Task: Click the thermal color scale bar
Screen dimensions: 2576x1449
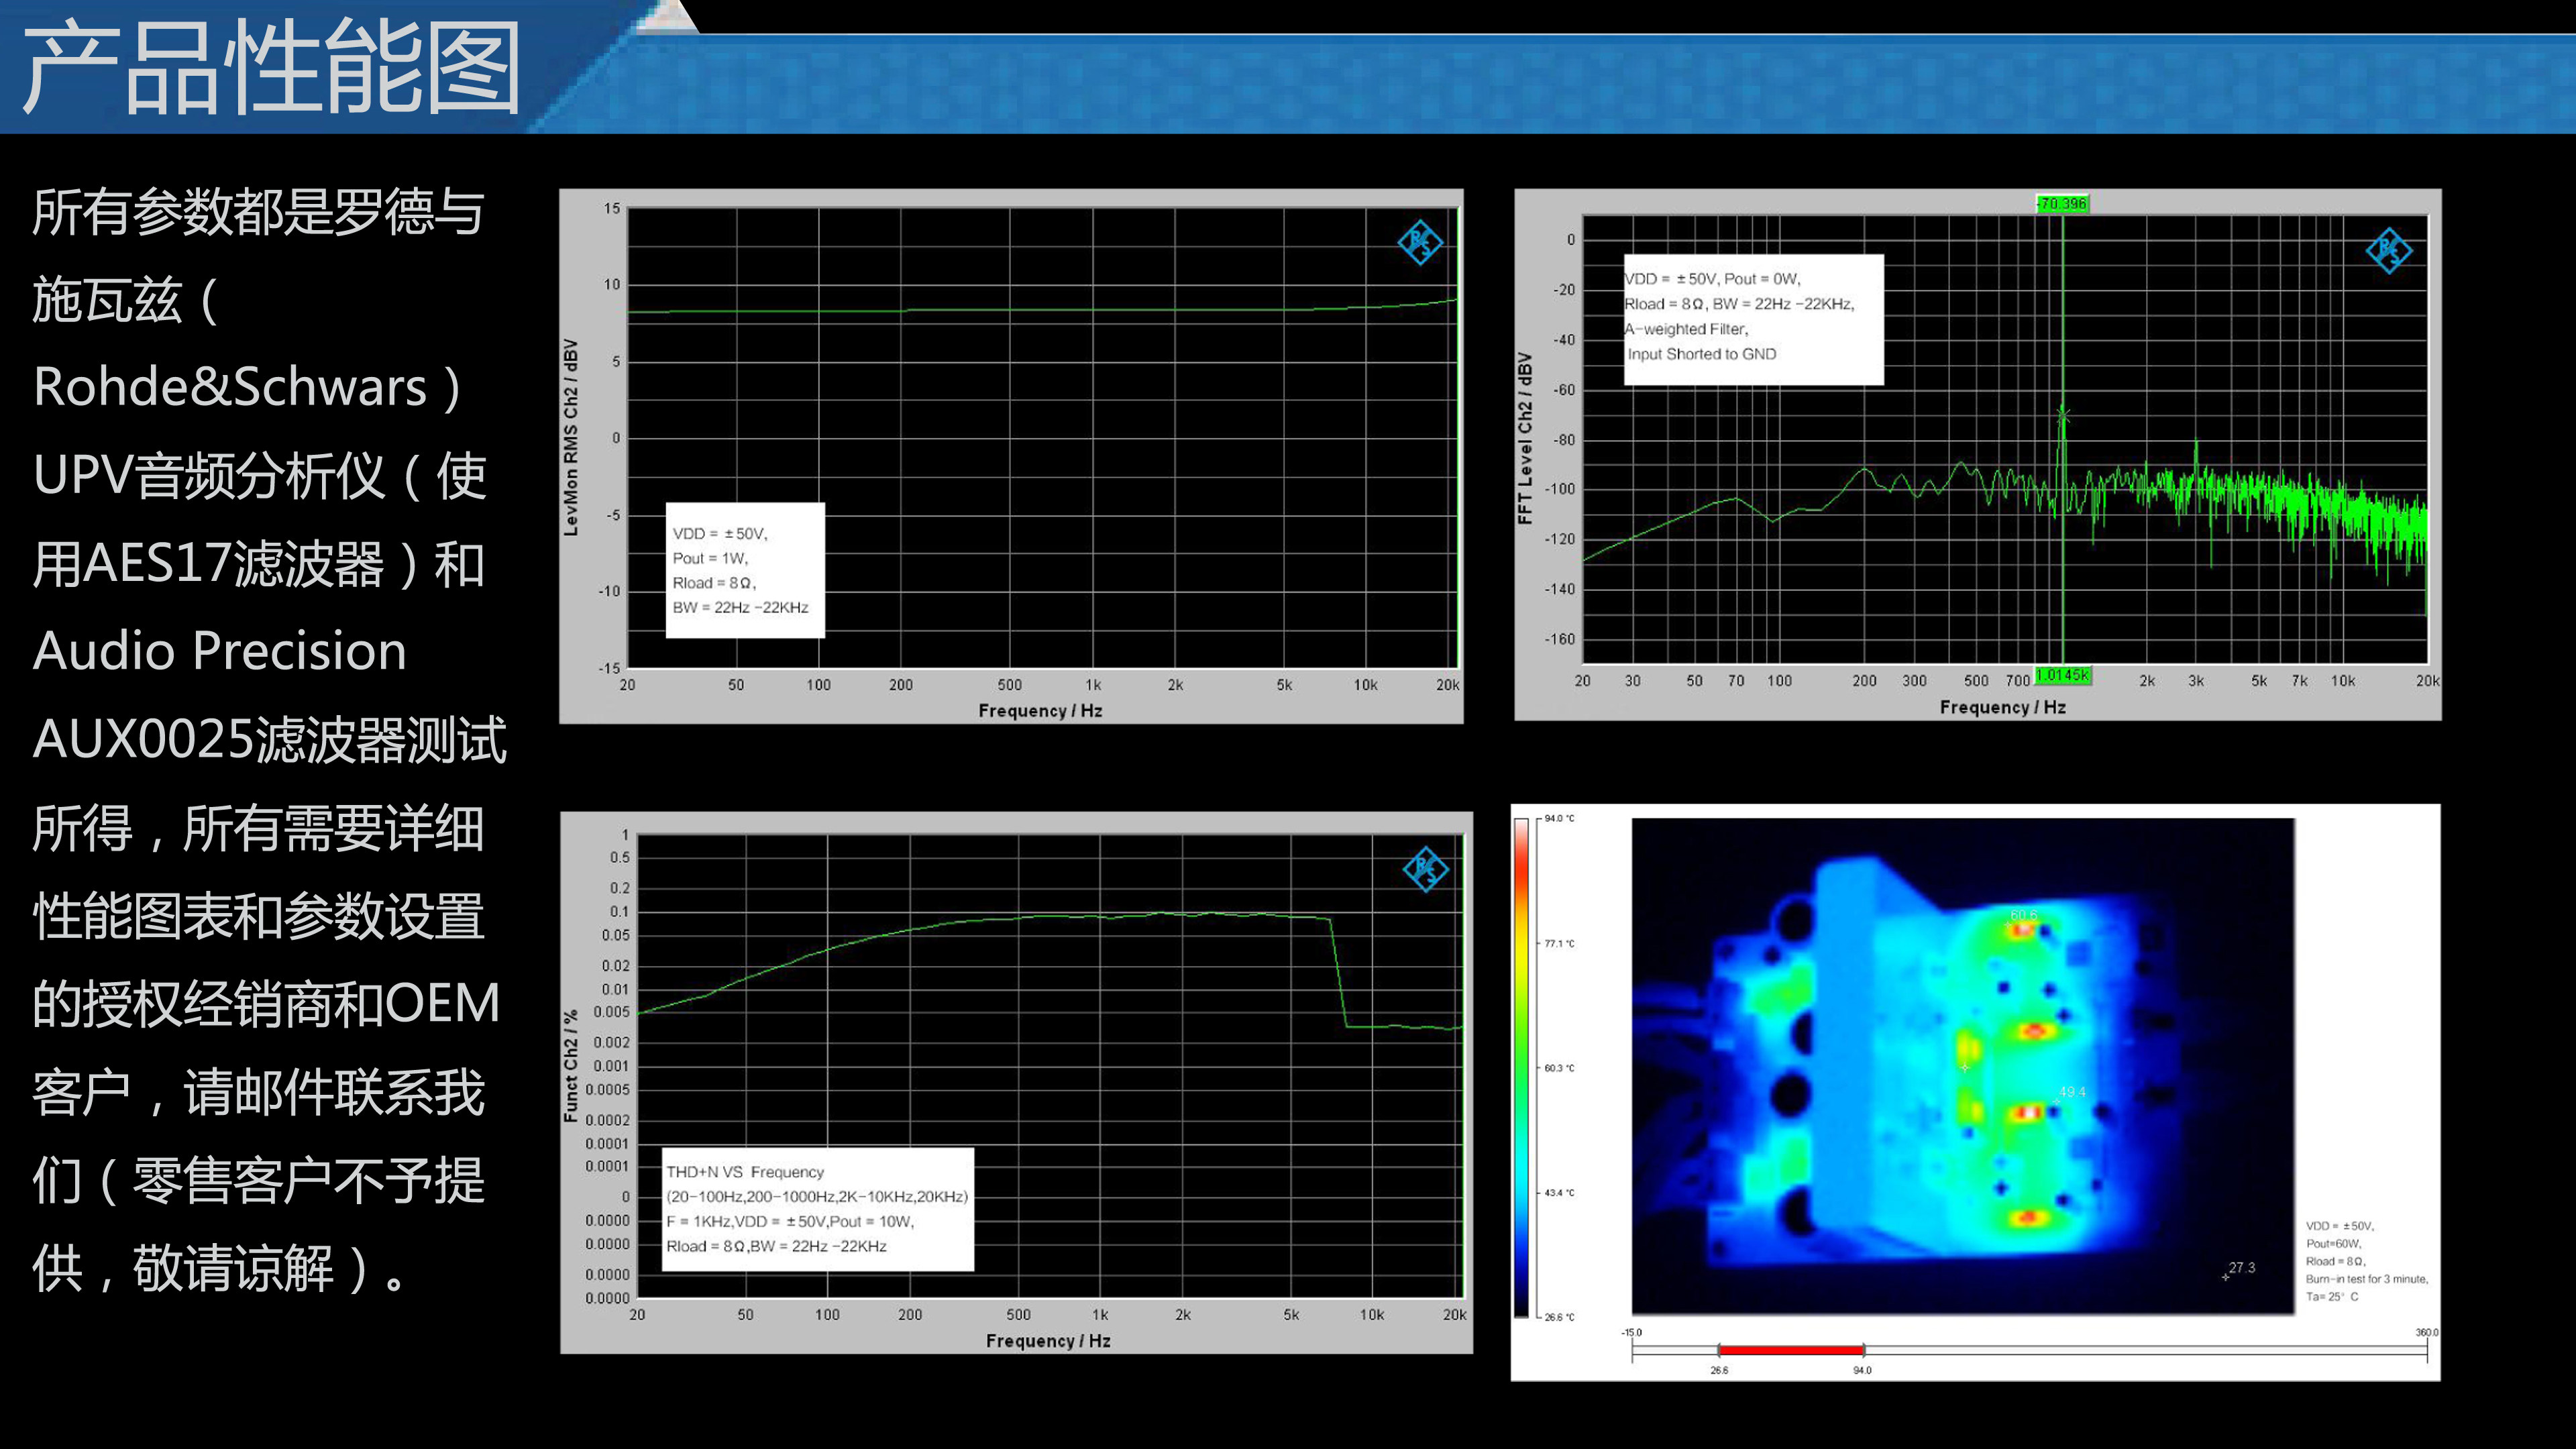Action: tap(1521, 1067)
